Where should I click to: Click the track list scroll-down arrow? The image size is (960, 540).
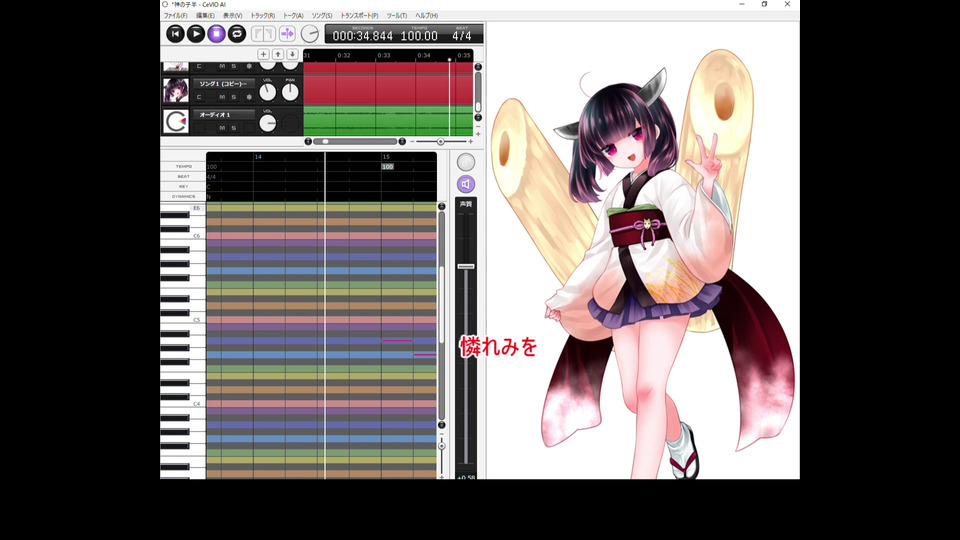pyautogui.click(x=478, y=117)
